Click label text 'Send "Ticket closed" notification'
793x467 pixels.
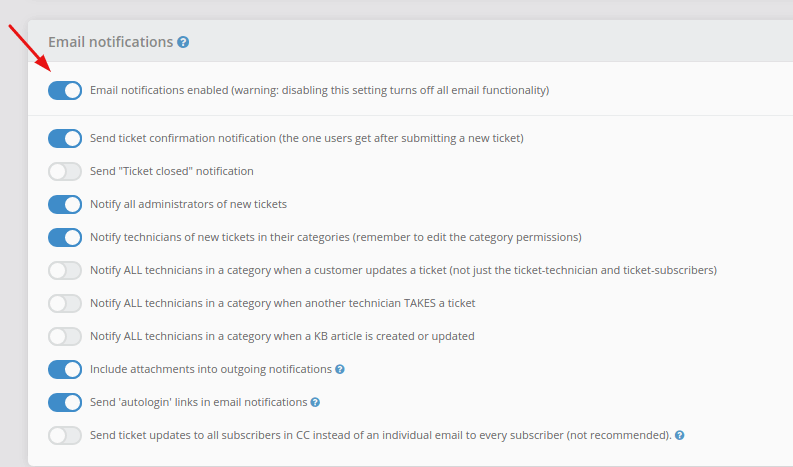point(171,172)
